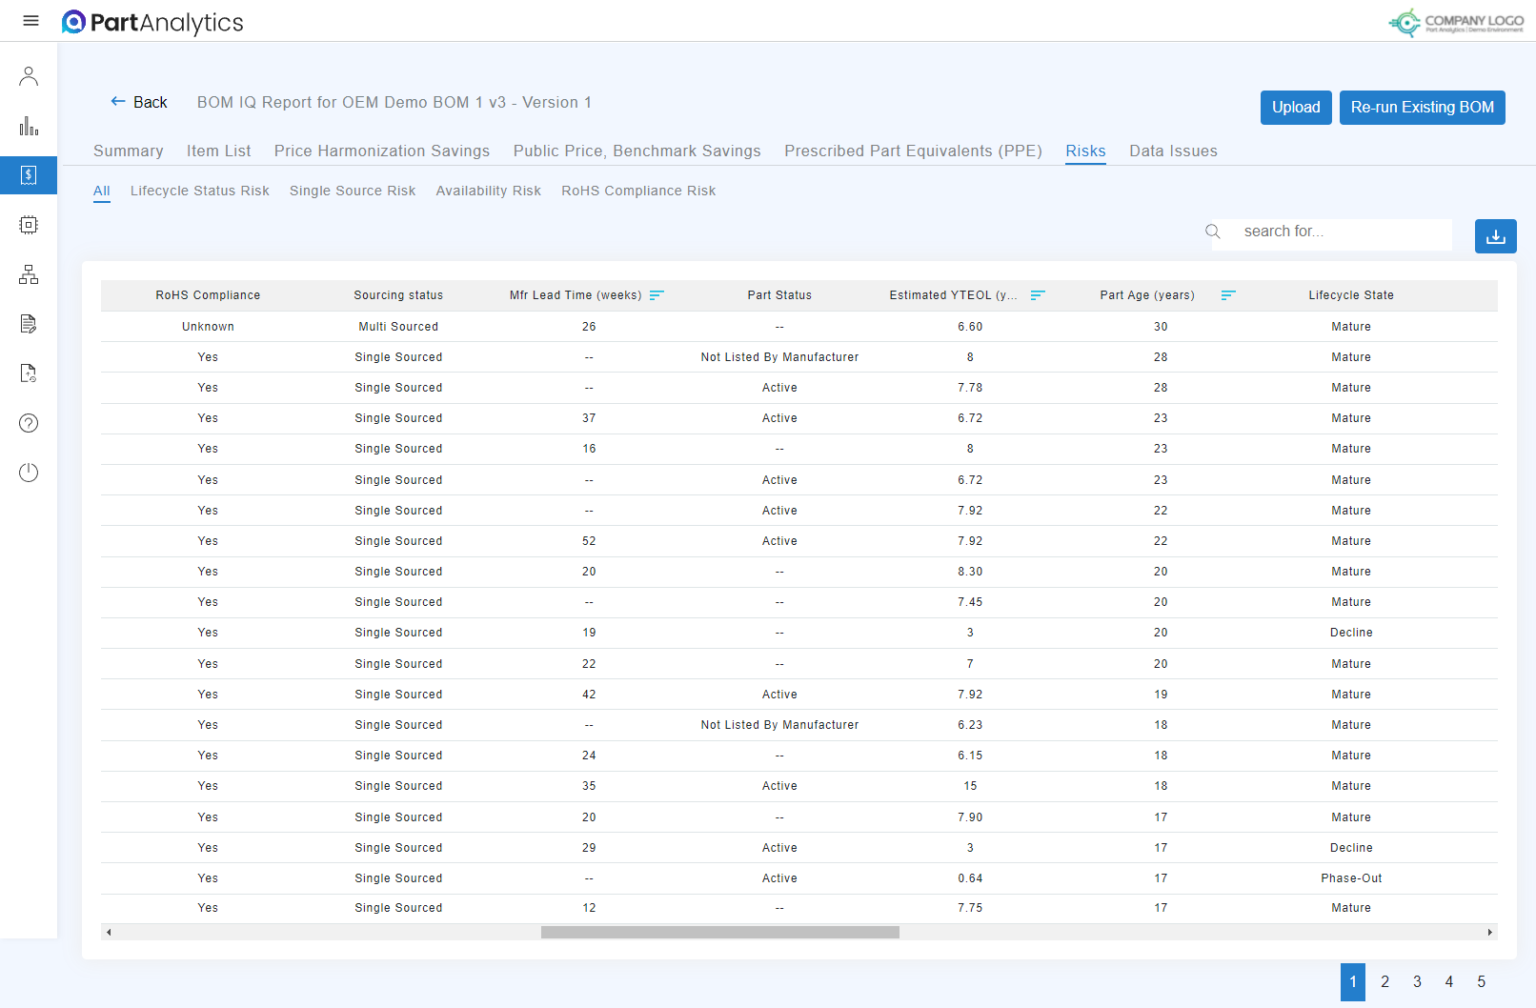Click the search magnifier icon

click(x=1212, y=231)
